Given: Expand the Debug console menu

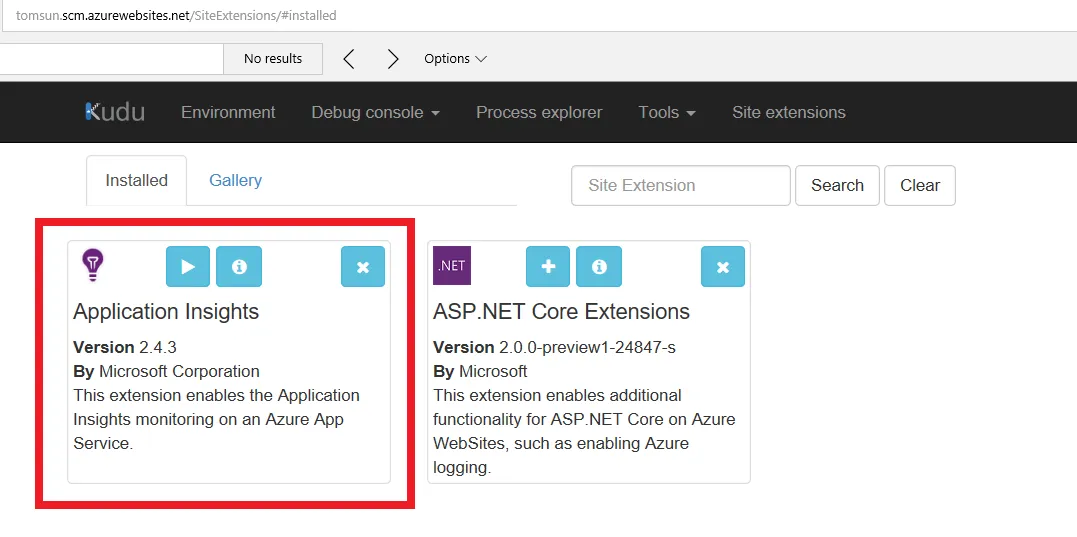Looking at the screenshot, I should (x=376, y=113).
